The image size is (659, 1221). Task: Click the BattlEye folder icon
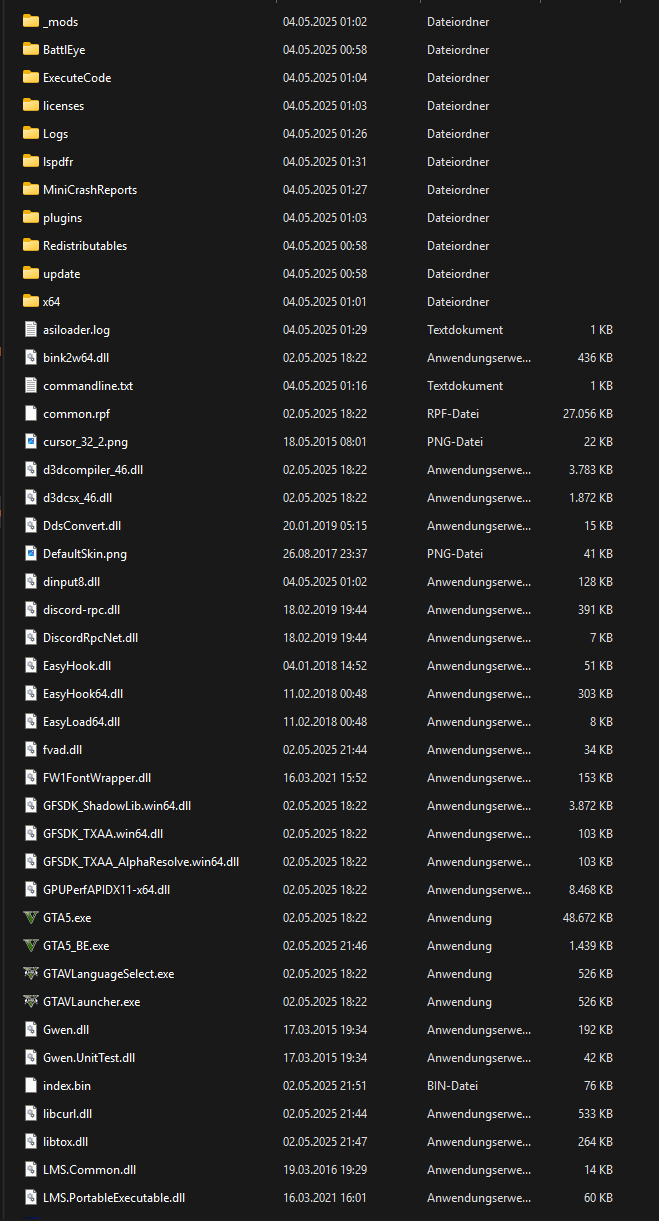tap(30, 49)
